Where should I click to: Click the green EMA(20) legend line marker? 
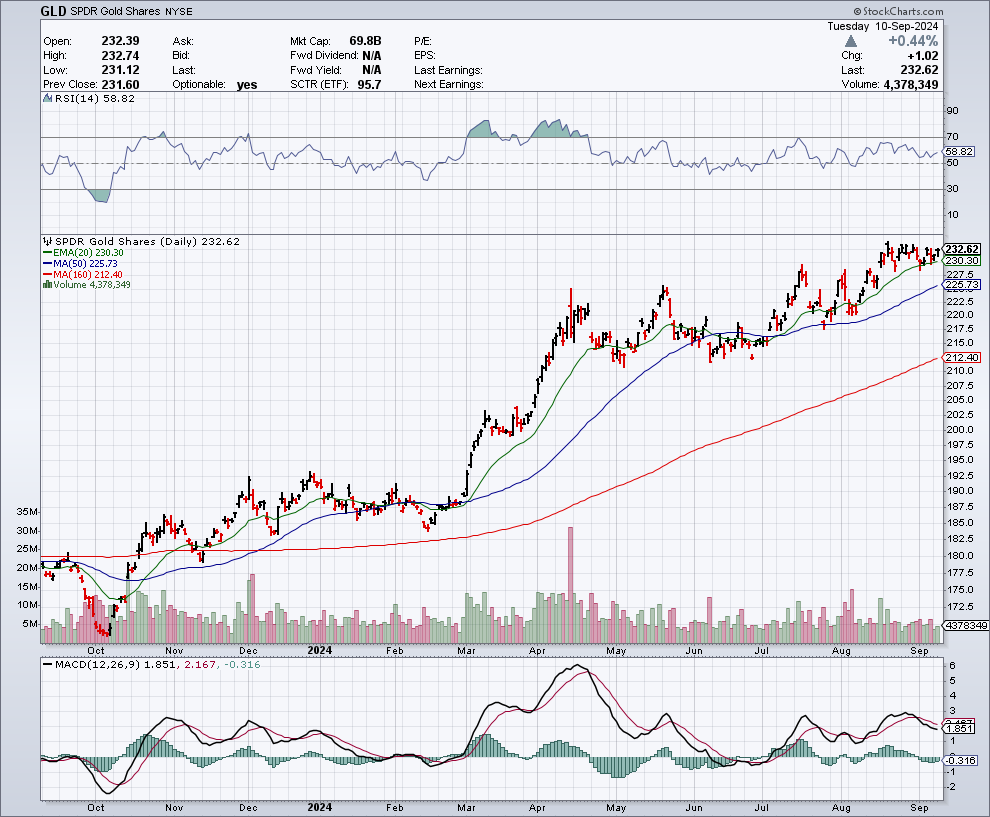46,252
